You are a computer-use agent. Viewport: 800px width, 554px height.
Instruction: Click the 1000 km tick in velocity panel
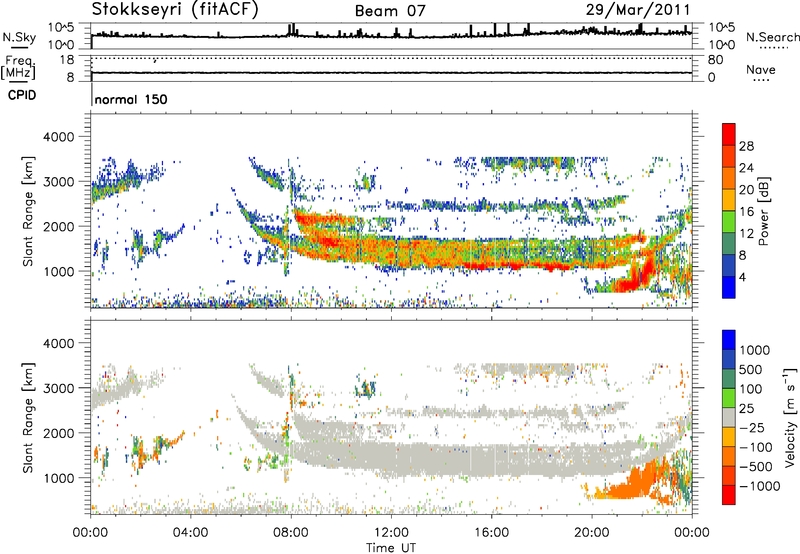coord(58,478)
